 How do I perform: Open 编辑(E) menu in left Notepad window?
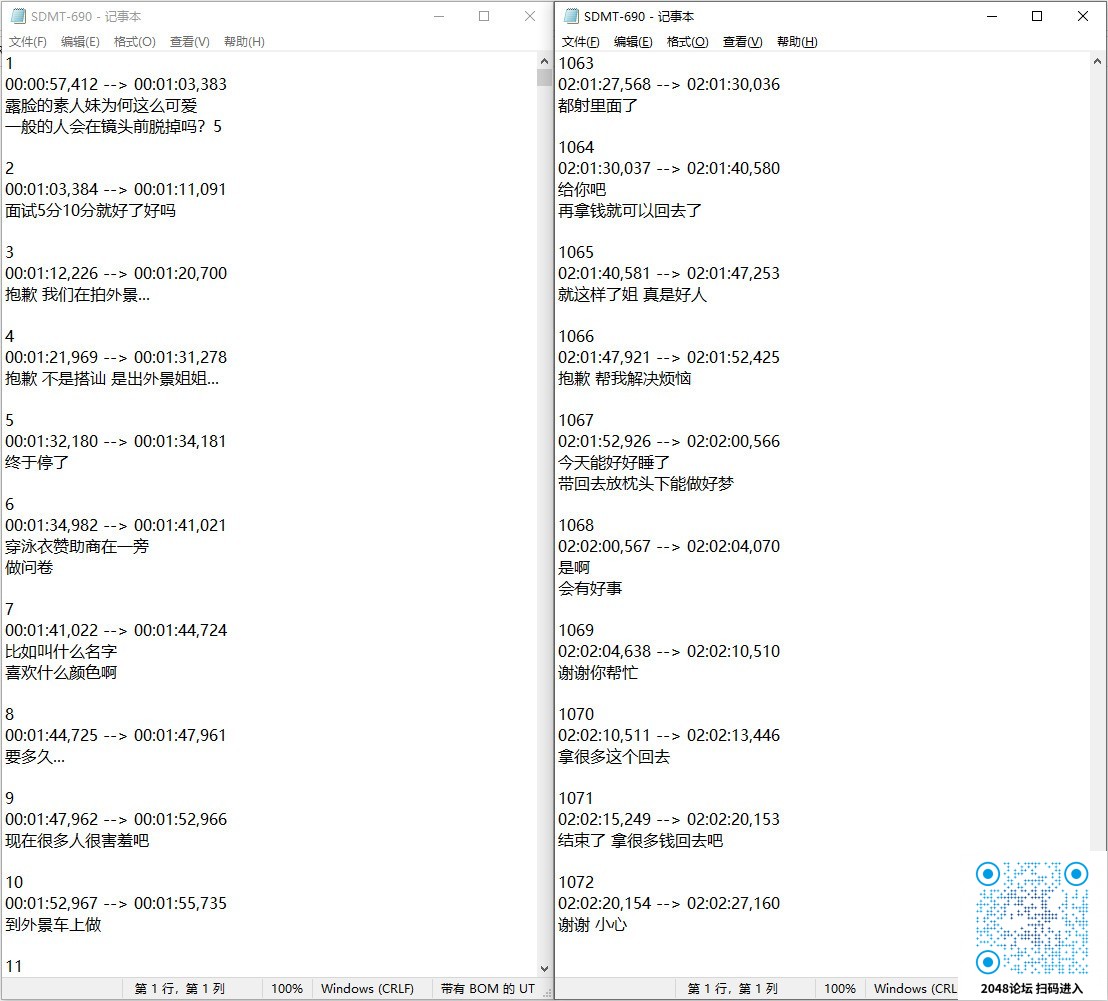click(80, 42)
